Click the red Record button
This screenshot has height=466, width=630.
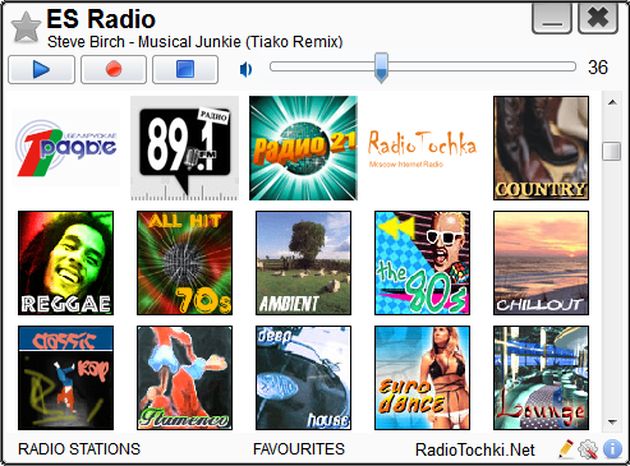click(114, 69)
